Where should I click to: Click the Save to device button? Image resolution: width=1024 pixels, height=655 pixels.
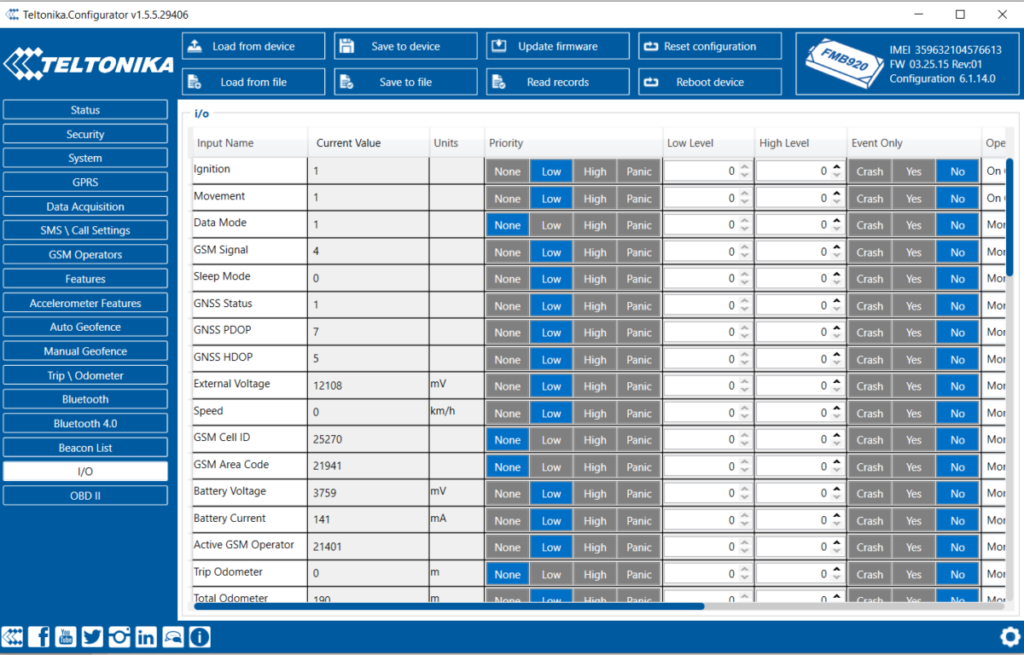[x=405, y=46]
